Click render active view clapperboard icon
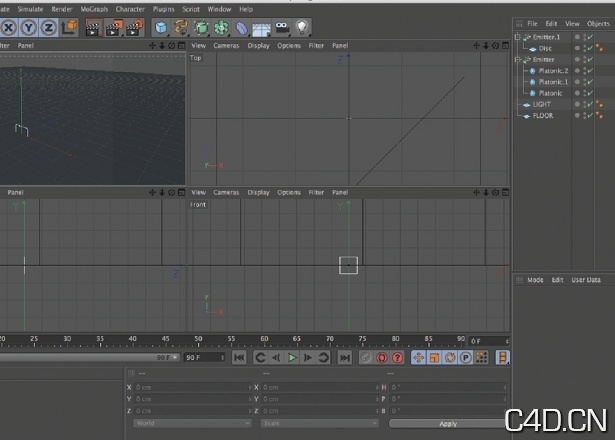 point(93,27)
